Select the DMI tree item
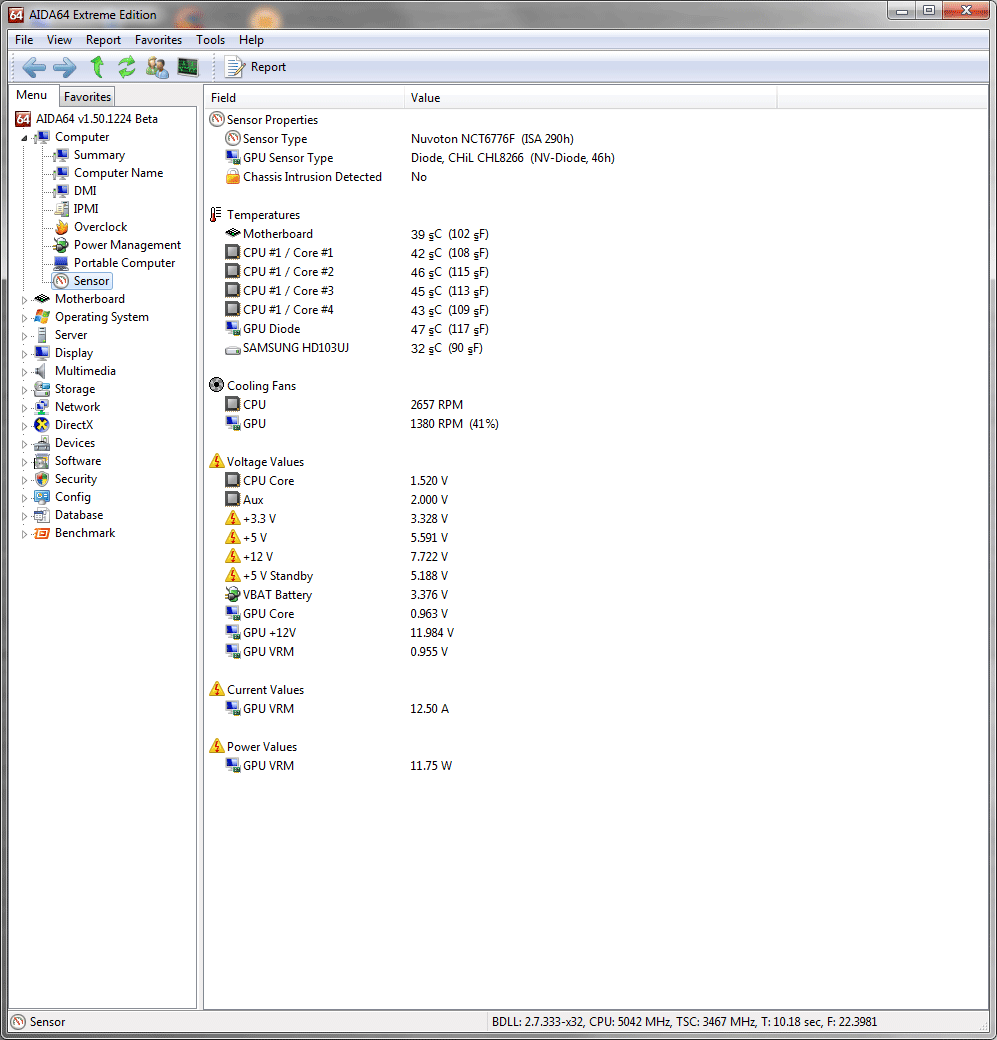The width and height of the screenshot is (997, 1040). coord(85,190)
